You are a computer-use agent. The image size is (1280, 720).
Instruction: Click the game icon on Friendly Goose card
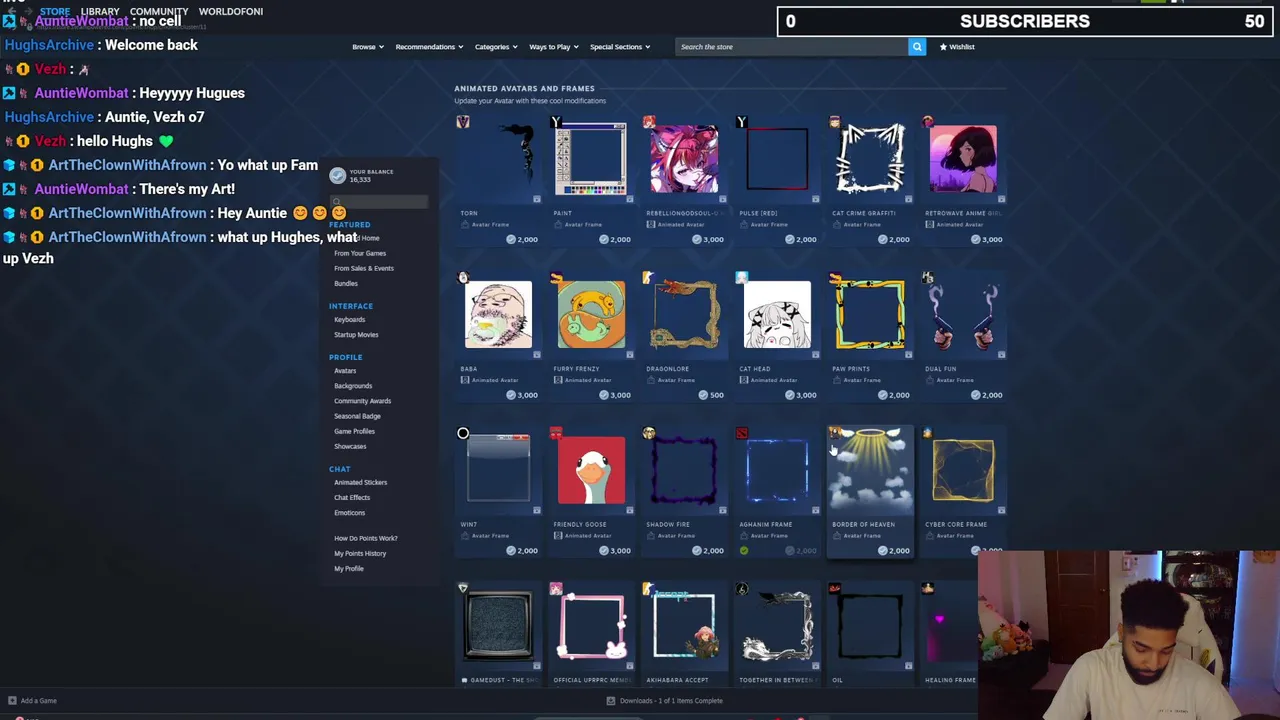click(x=556, y=433)
